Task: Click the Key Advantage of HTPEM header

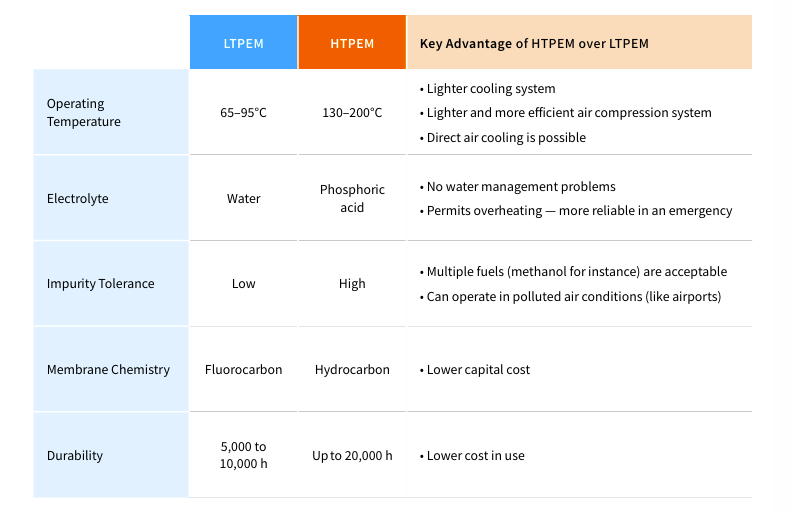Action: [534, 43]
